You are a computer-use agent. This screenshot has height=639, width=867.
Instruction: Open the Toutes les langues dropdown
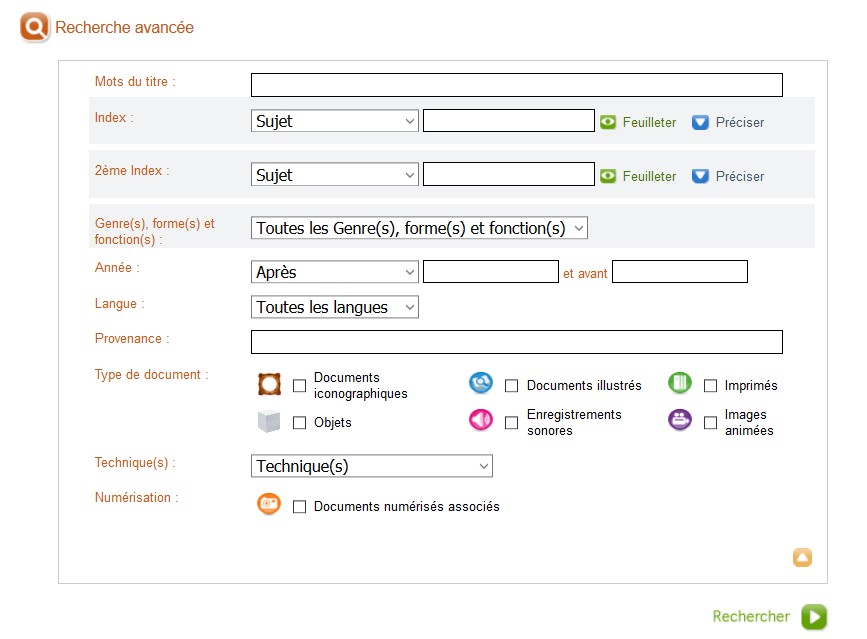(334, 307)
